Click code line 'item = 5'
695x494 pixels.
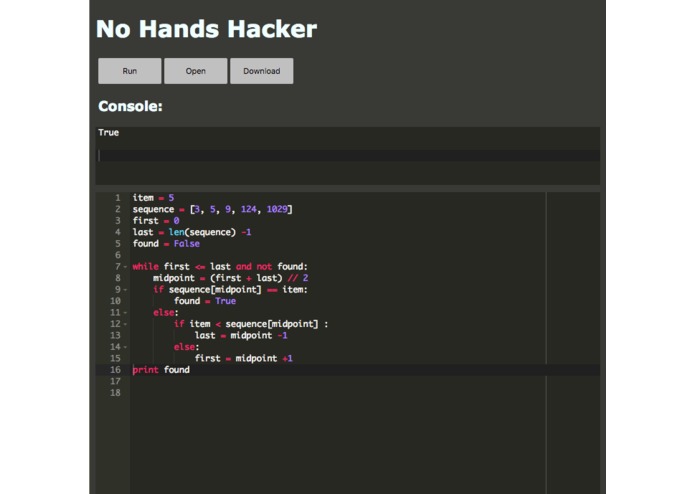point(153,198)
